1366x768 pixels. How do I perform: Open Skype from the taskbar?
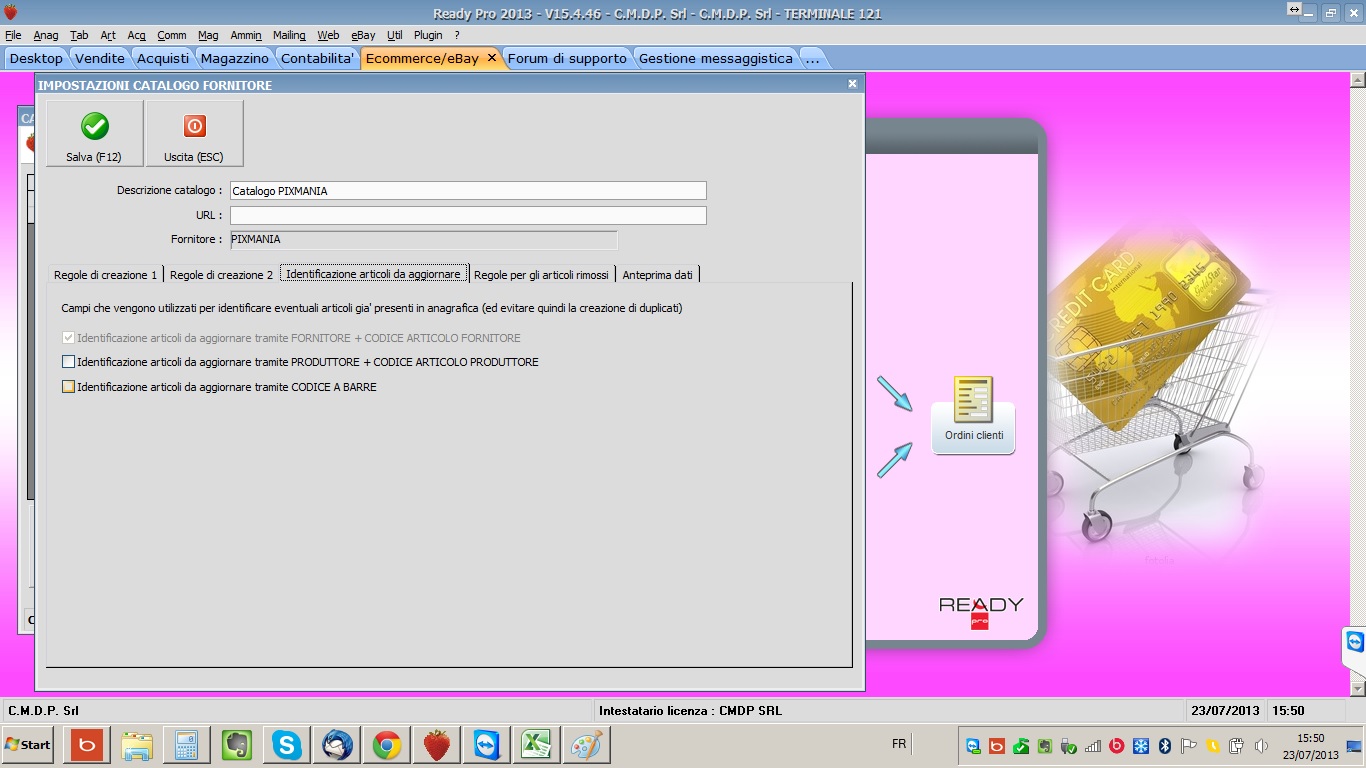tap(287, 745)
